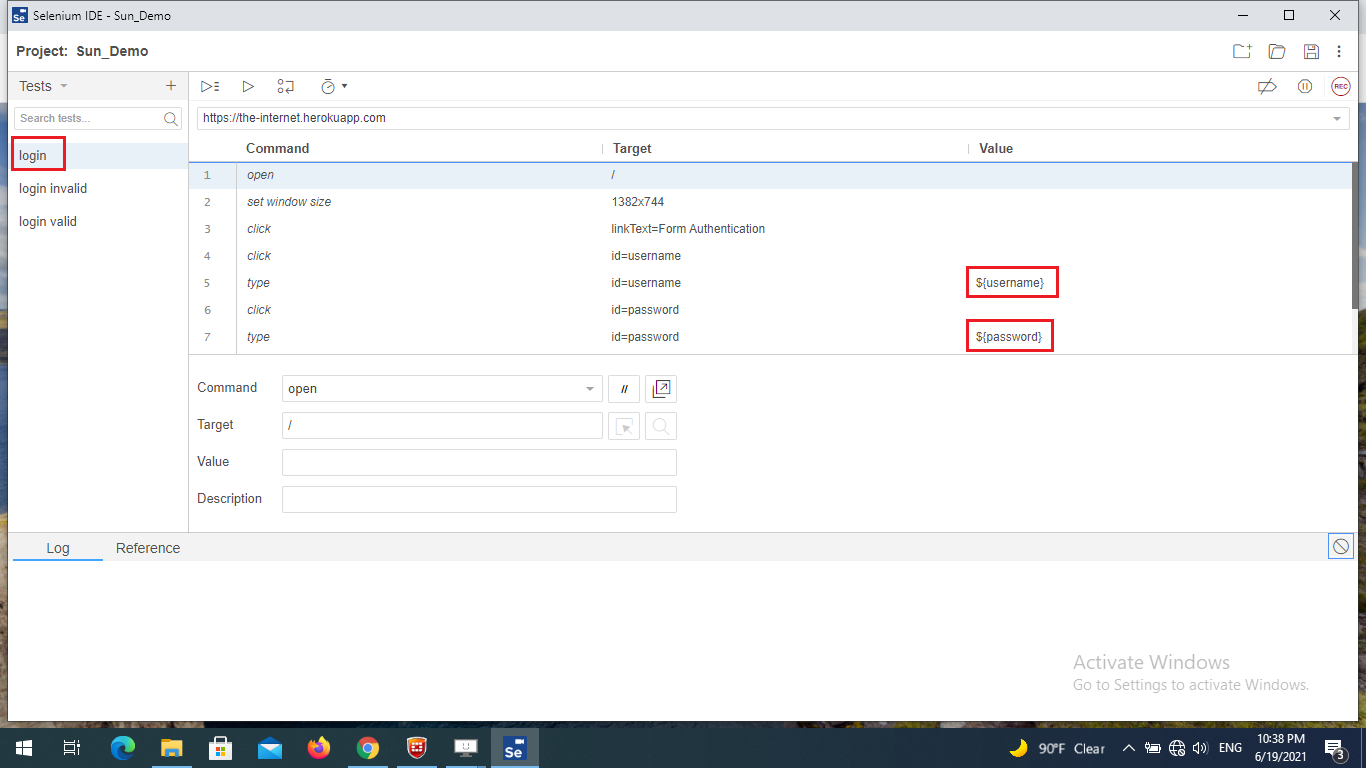Toggle comment on the command
This screenshot has height=768, width=1366.
[624, 389]
